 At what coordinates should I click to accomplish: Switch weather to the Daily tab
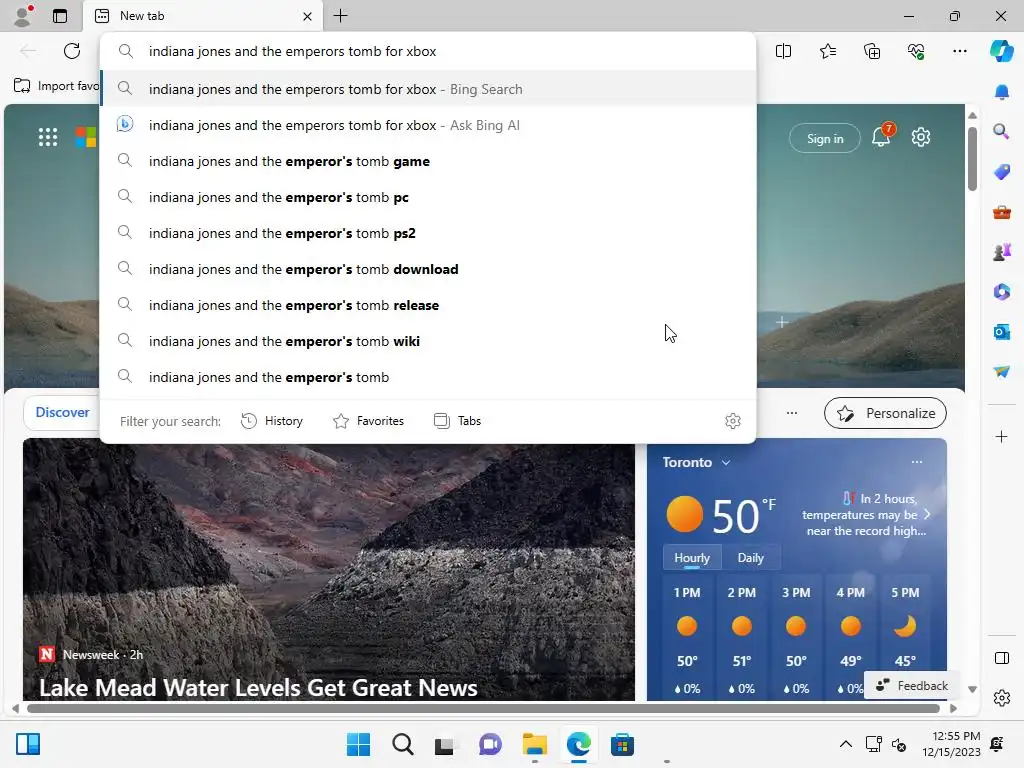click(750, 558)
